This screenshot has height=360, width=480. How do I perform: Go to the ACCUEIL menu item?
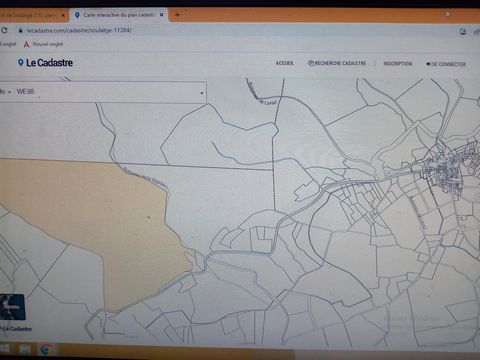click(284, 63)
